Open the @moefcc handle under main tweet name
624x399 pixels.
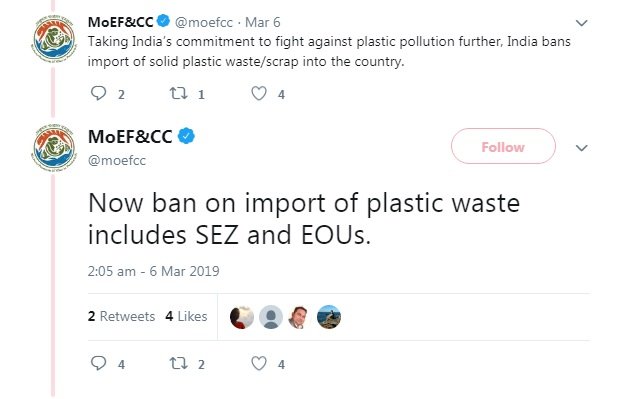[x=117, y=161]
